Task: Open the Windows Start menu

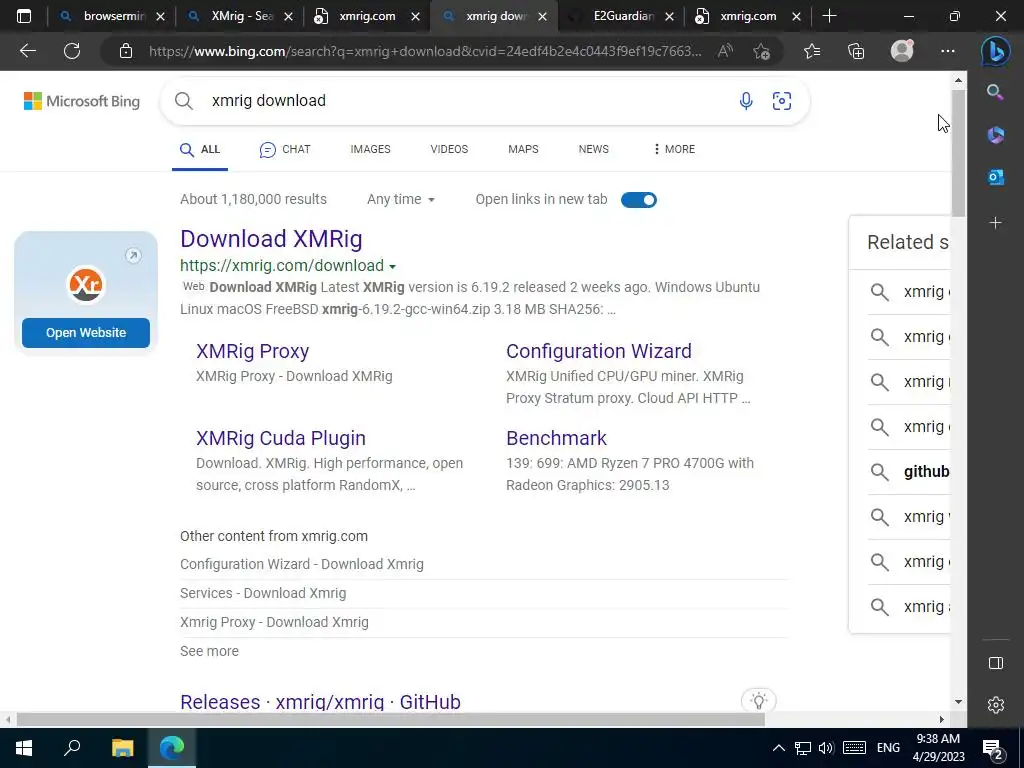Action: click(x=24, y=748)
